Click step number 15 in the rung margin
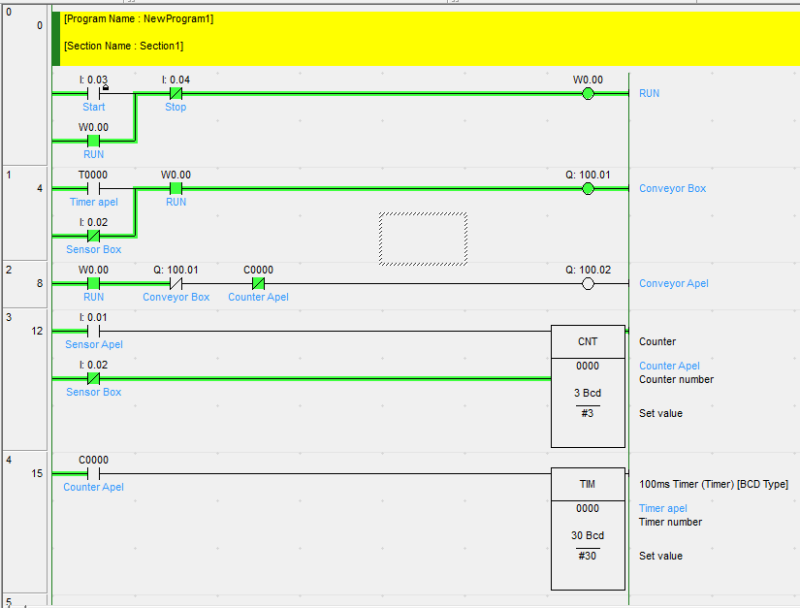The image size is (800, 608). point(37,473)
